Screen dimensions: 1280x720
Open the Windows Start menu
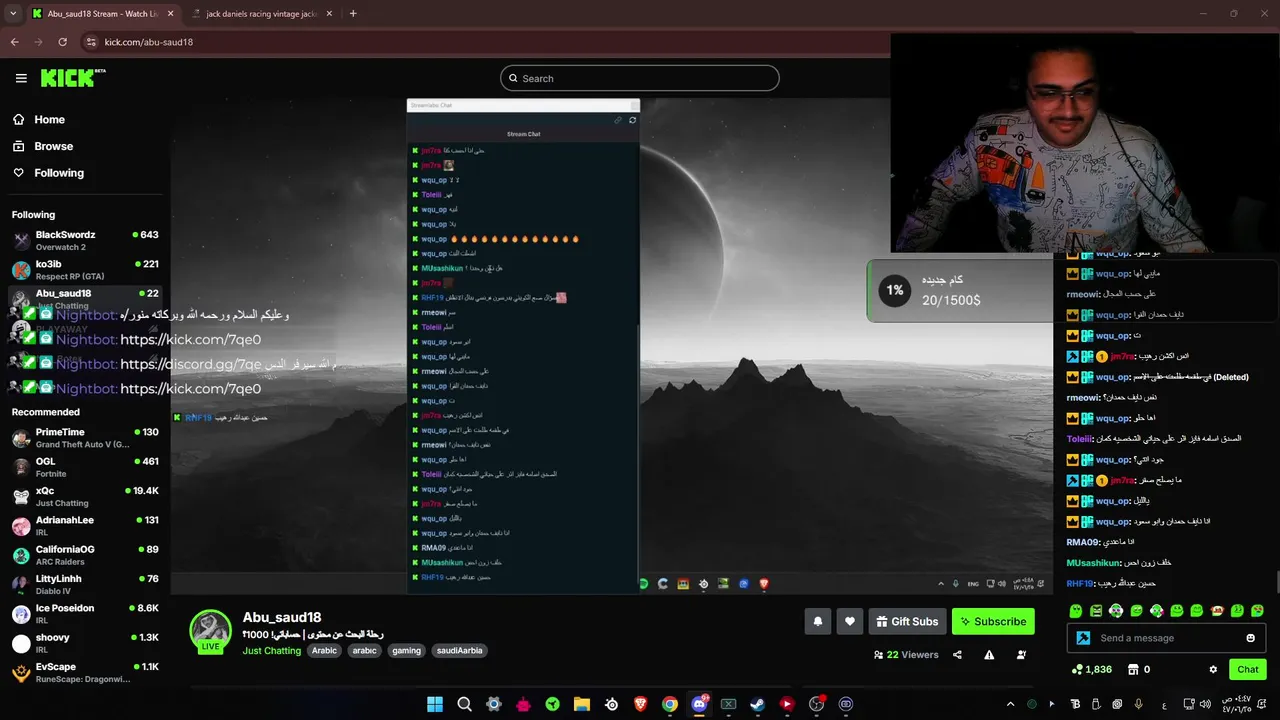tap(435, 704)
